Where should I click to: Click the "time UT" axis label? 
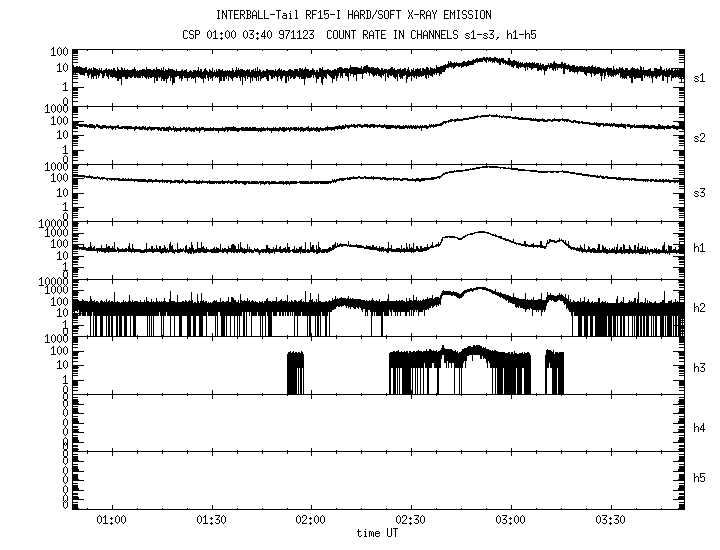[x=381, y=534]
